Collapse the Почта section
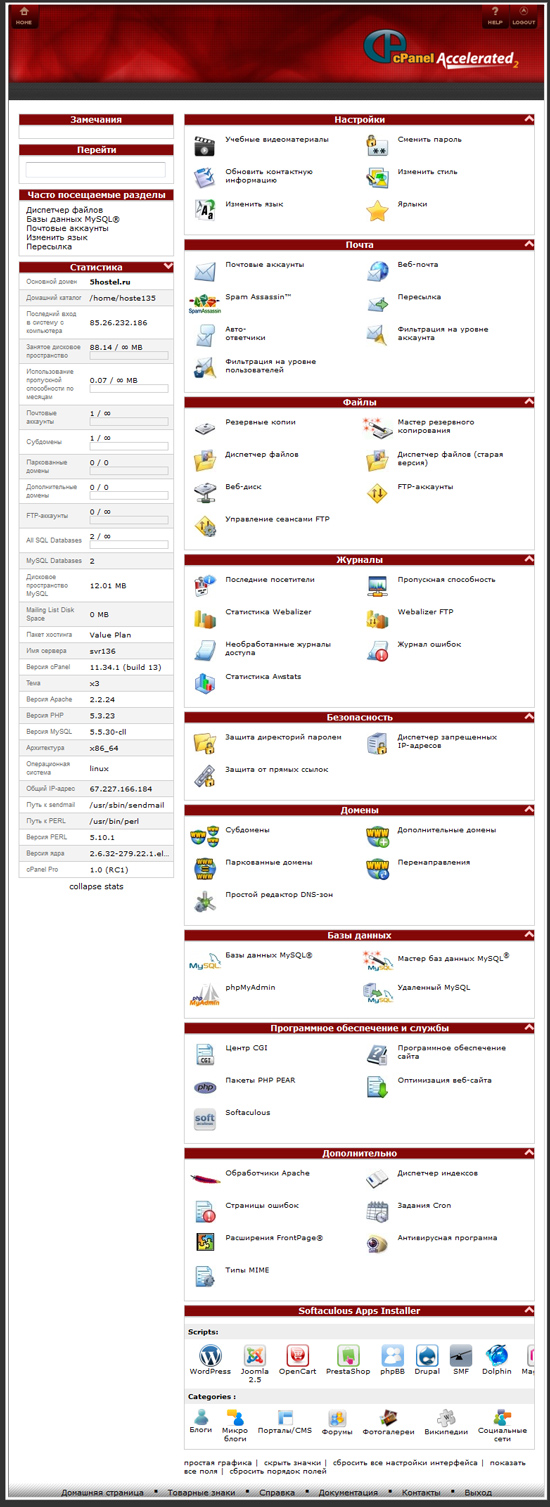 [528, 244]
